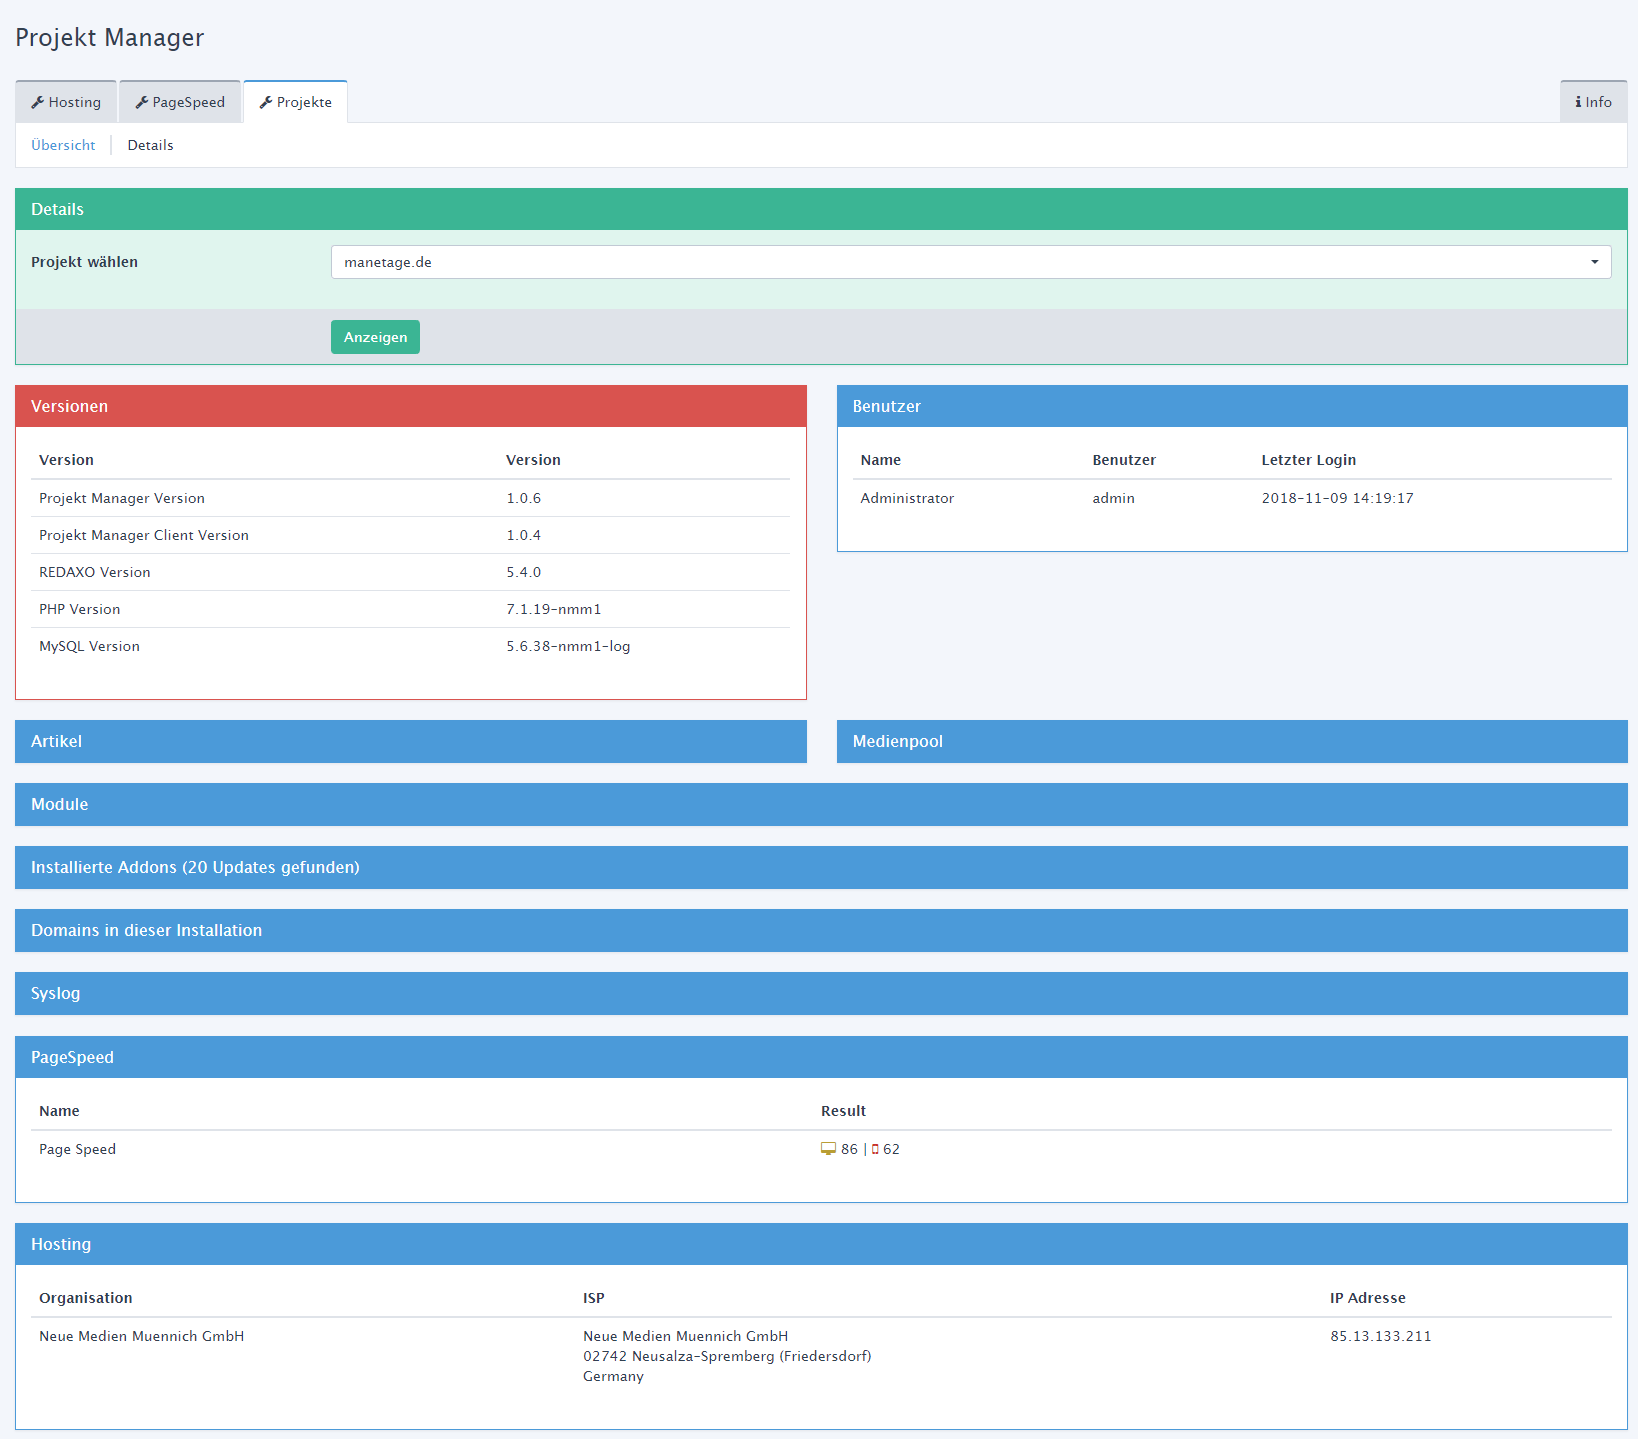Click mobile score 62
This screenshot has height=1439, width=1638.
click(x=891, y=1149)
